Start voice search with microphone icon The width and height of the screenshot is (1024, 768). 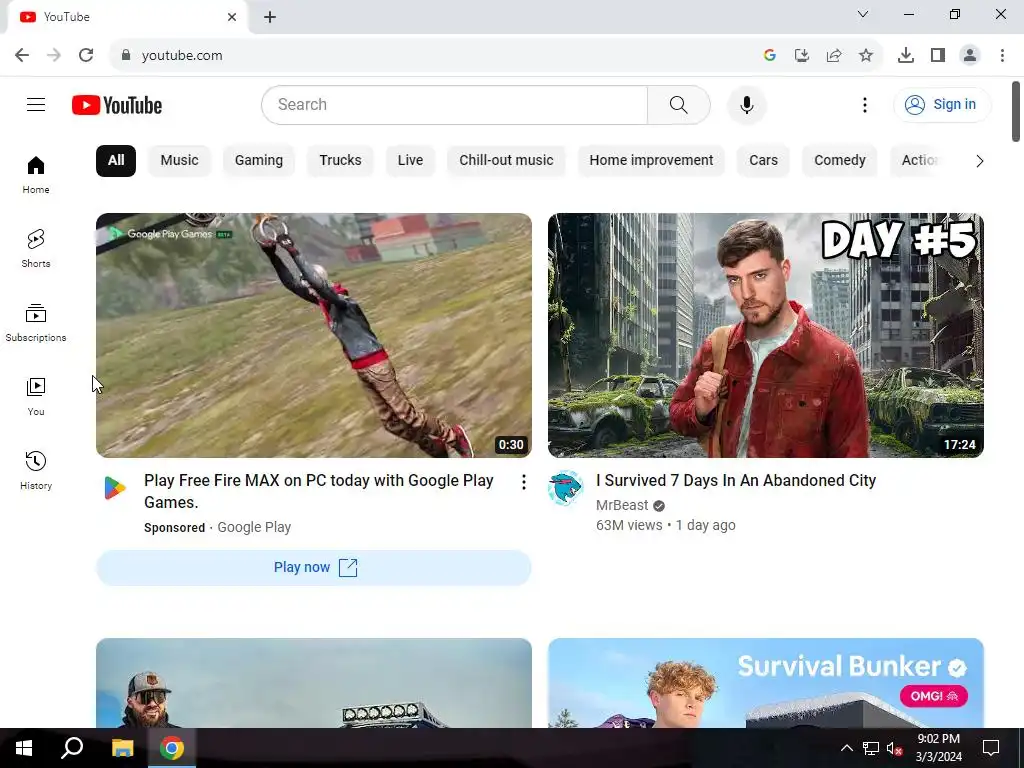click(x=746, y=104)
